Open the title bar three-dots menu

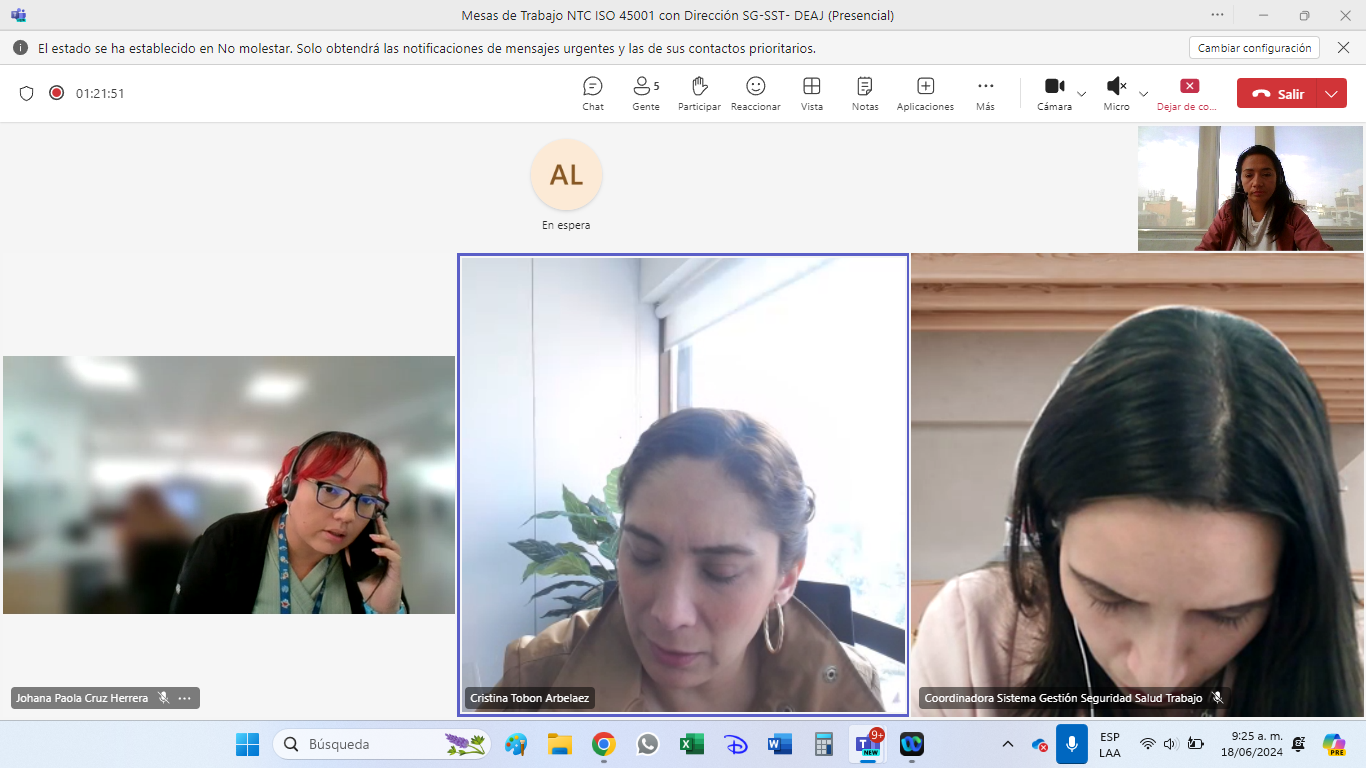click(1217, 15)
